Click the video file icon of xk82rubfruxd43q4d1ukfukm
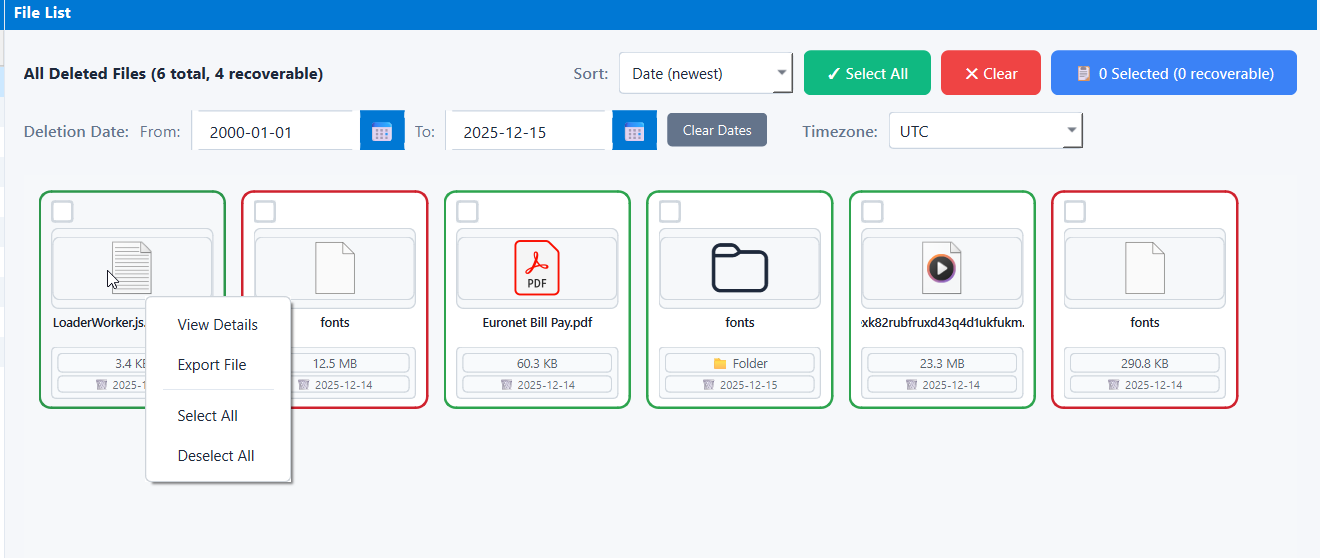Screen dimensions: 1320x558 pyautogui.click(x=941, y=268)
